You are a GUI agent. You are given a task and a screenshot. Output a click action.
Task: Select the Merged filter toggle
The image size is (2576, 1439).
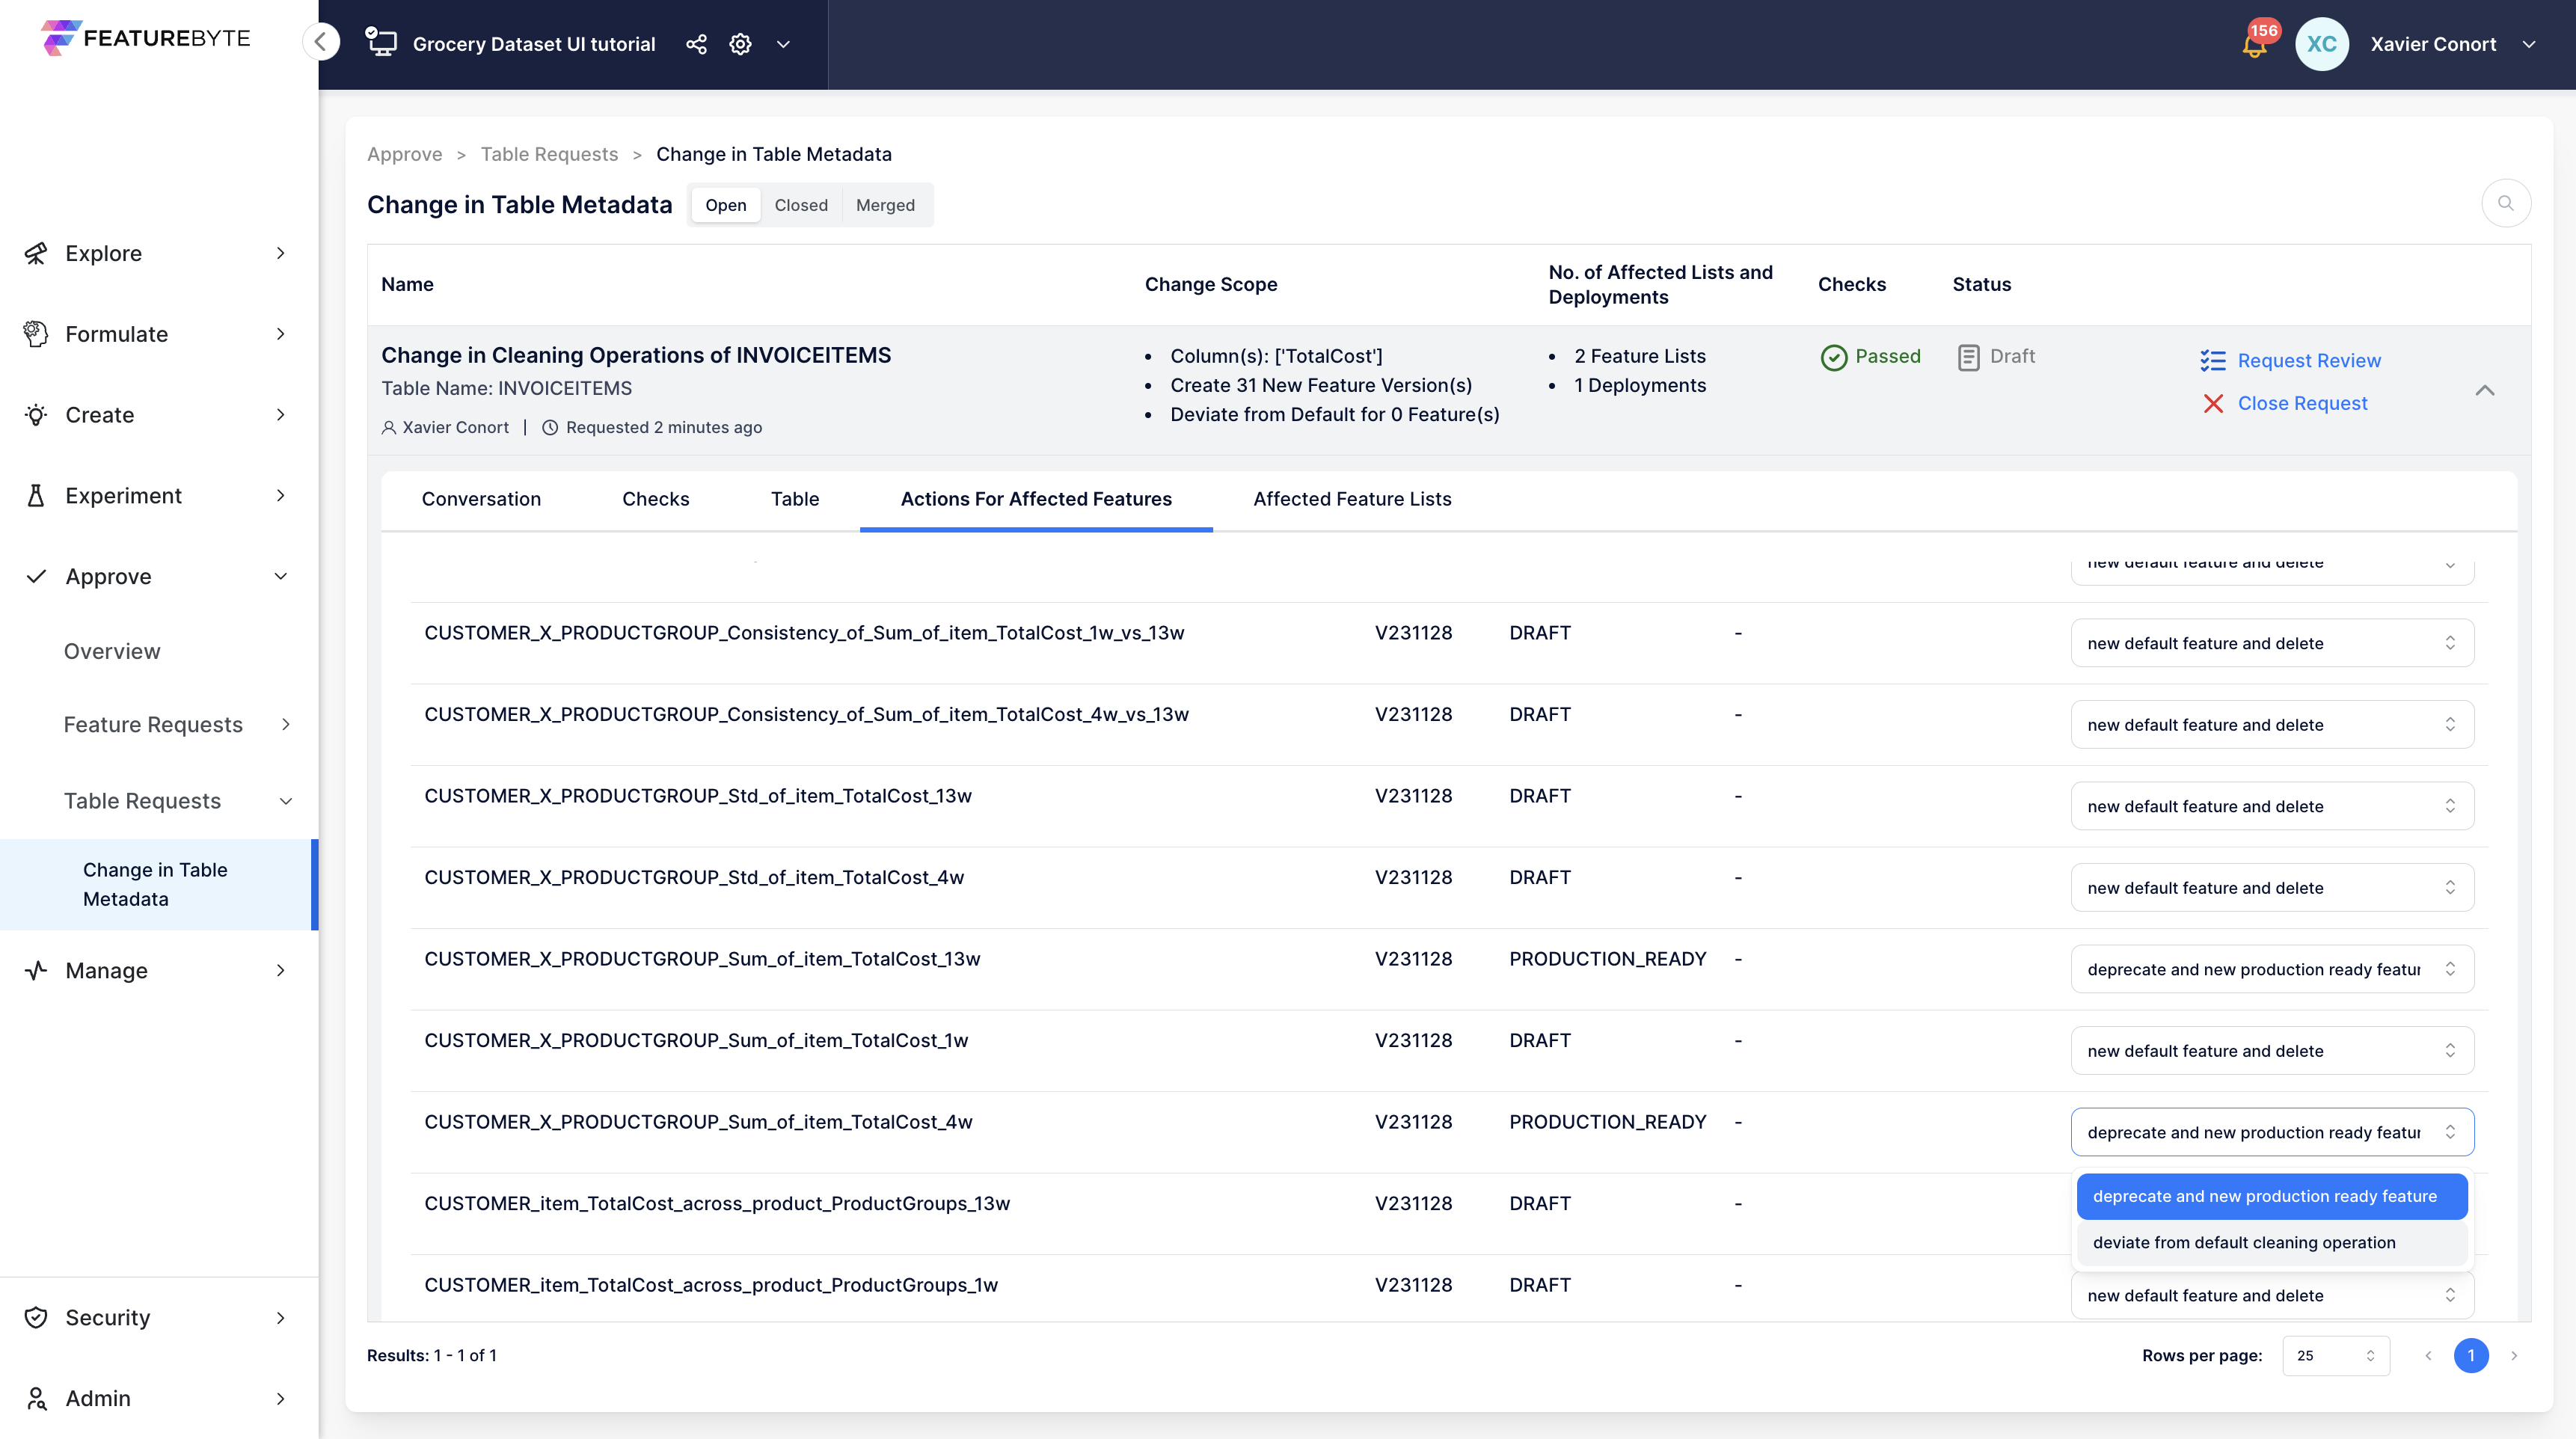click(885, 205)
